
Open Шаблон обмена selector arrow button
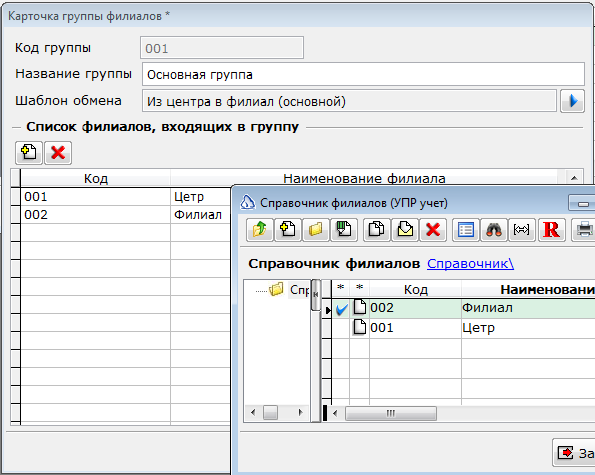(x=572, y=101)
